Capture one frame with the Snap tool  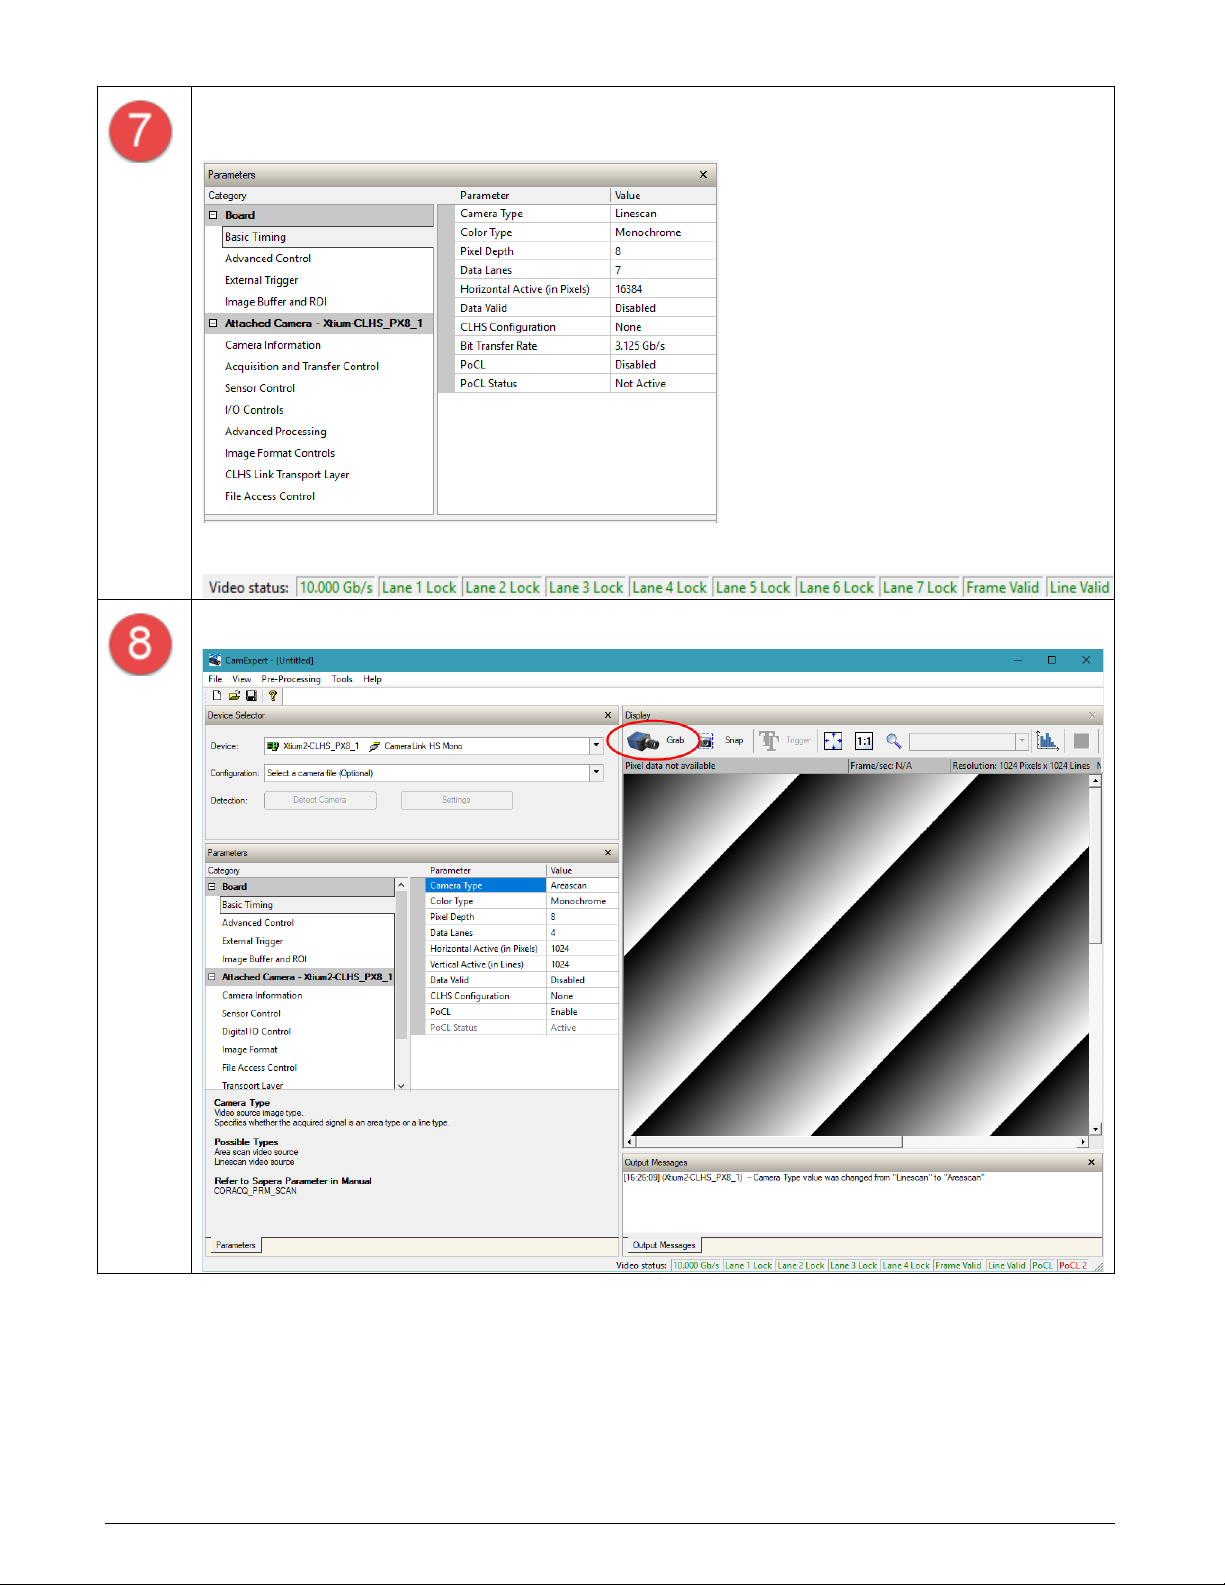[706, 741]
